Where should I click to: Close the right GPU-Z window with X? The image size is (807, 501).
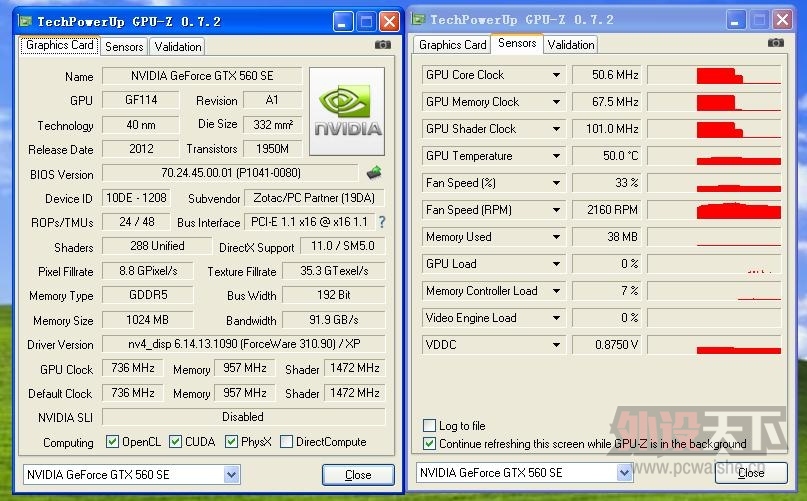tap(782, 20)
